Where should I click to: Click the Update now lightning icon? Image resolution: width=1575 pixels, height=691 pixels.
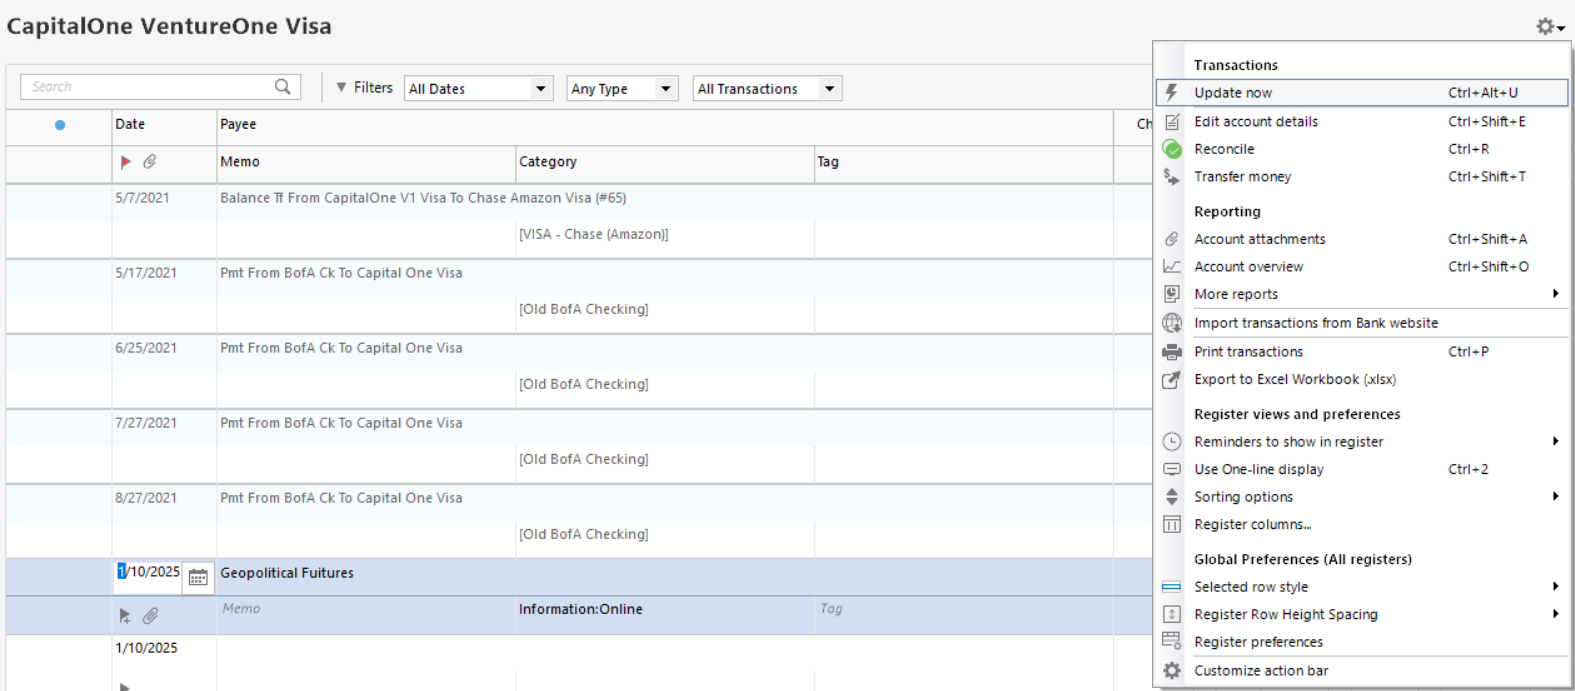pyautogui.click(x=1171, y=93)
